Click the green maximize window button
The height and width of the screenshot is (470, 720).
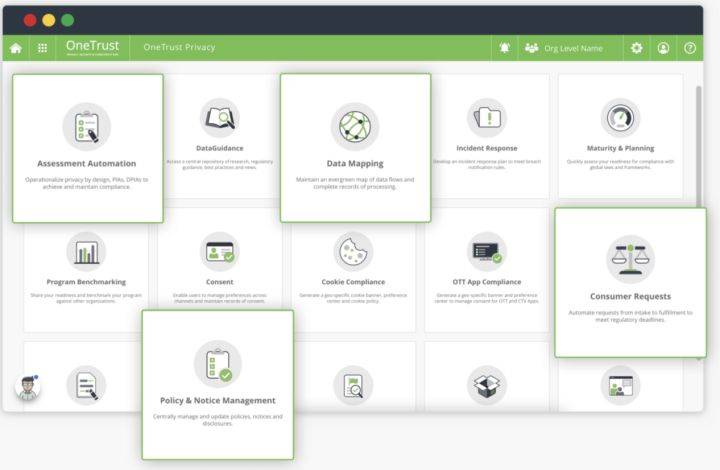click(x=68, y=20)
